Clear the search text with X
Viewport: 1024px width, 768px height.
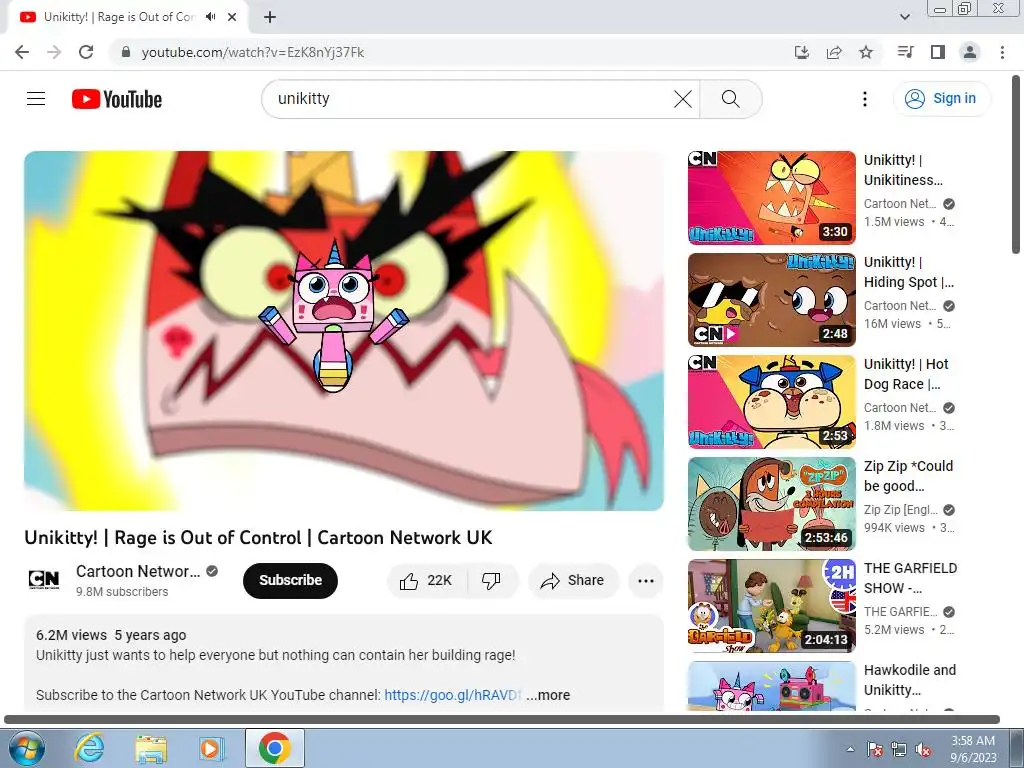click(682, 99)
